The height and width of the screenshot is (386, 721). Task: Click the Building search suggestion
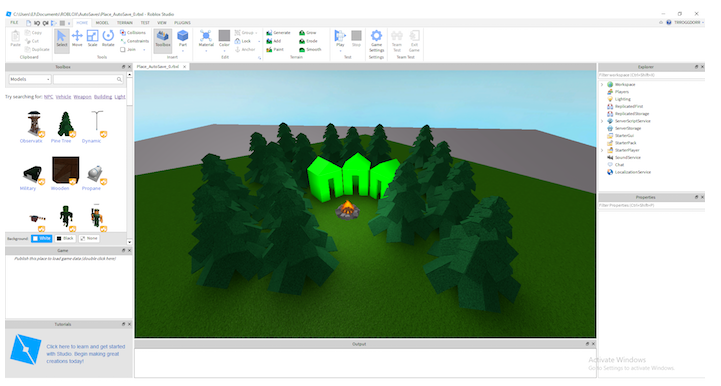coord(103,97)
